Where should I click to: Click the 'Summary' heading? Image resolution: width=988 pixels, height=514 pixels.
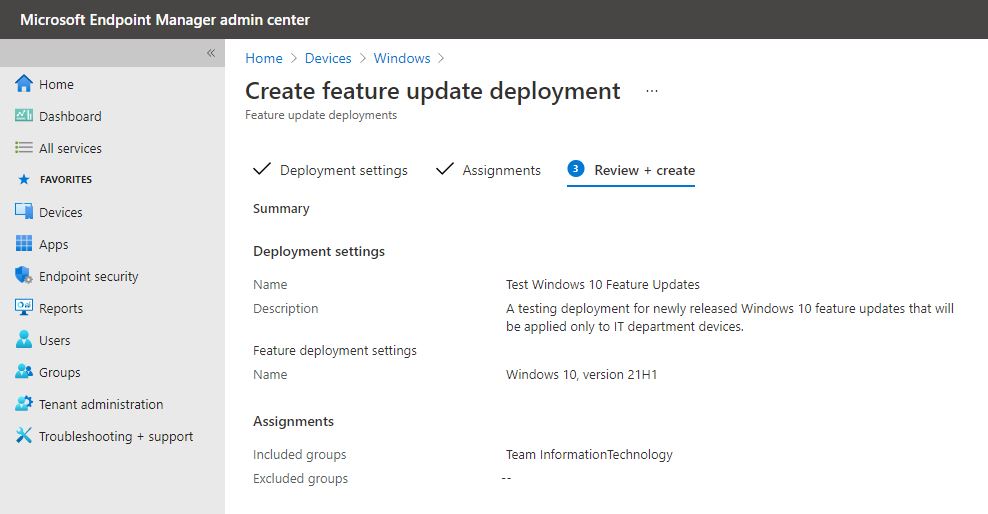pyautogui.click(x=281, y=208)
